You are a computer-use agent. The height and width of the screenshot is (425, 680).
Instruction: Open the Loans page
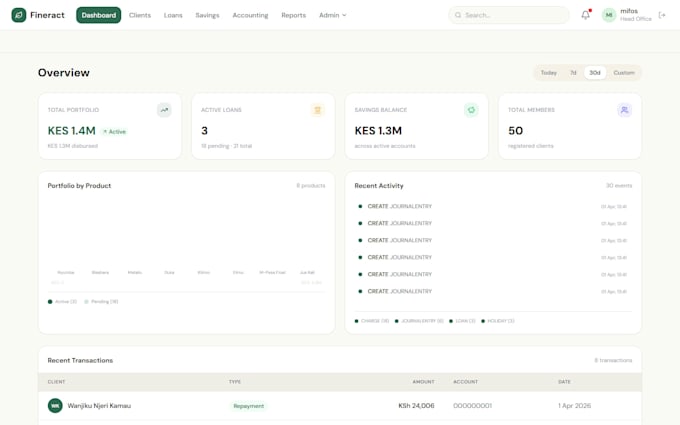click(x=173, y=15)
